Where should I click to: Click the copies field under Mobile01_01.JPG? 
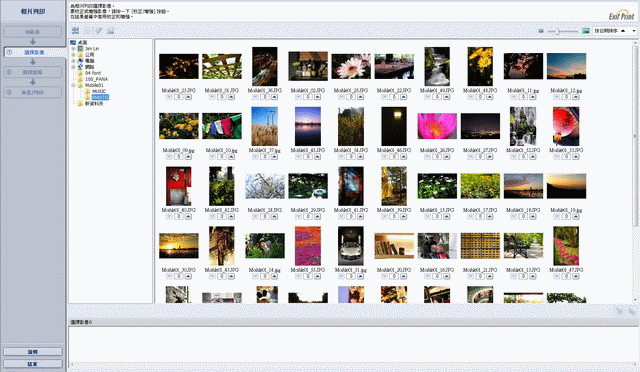(x=222, y=97)
